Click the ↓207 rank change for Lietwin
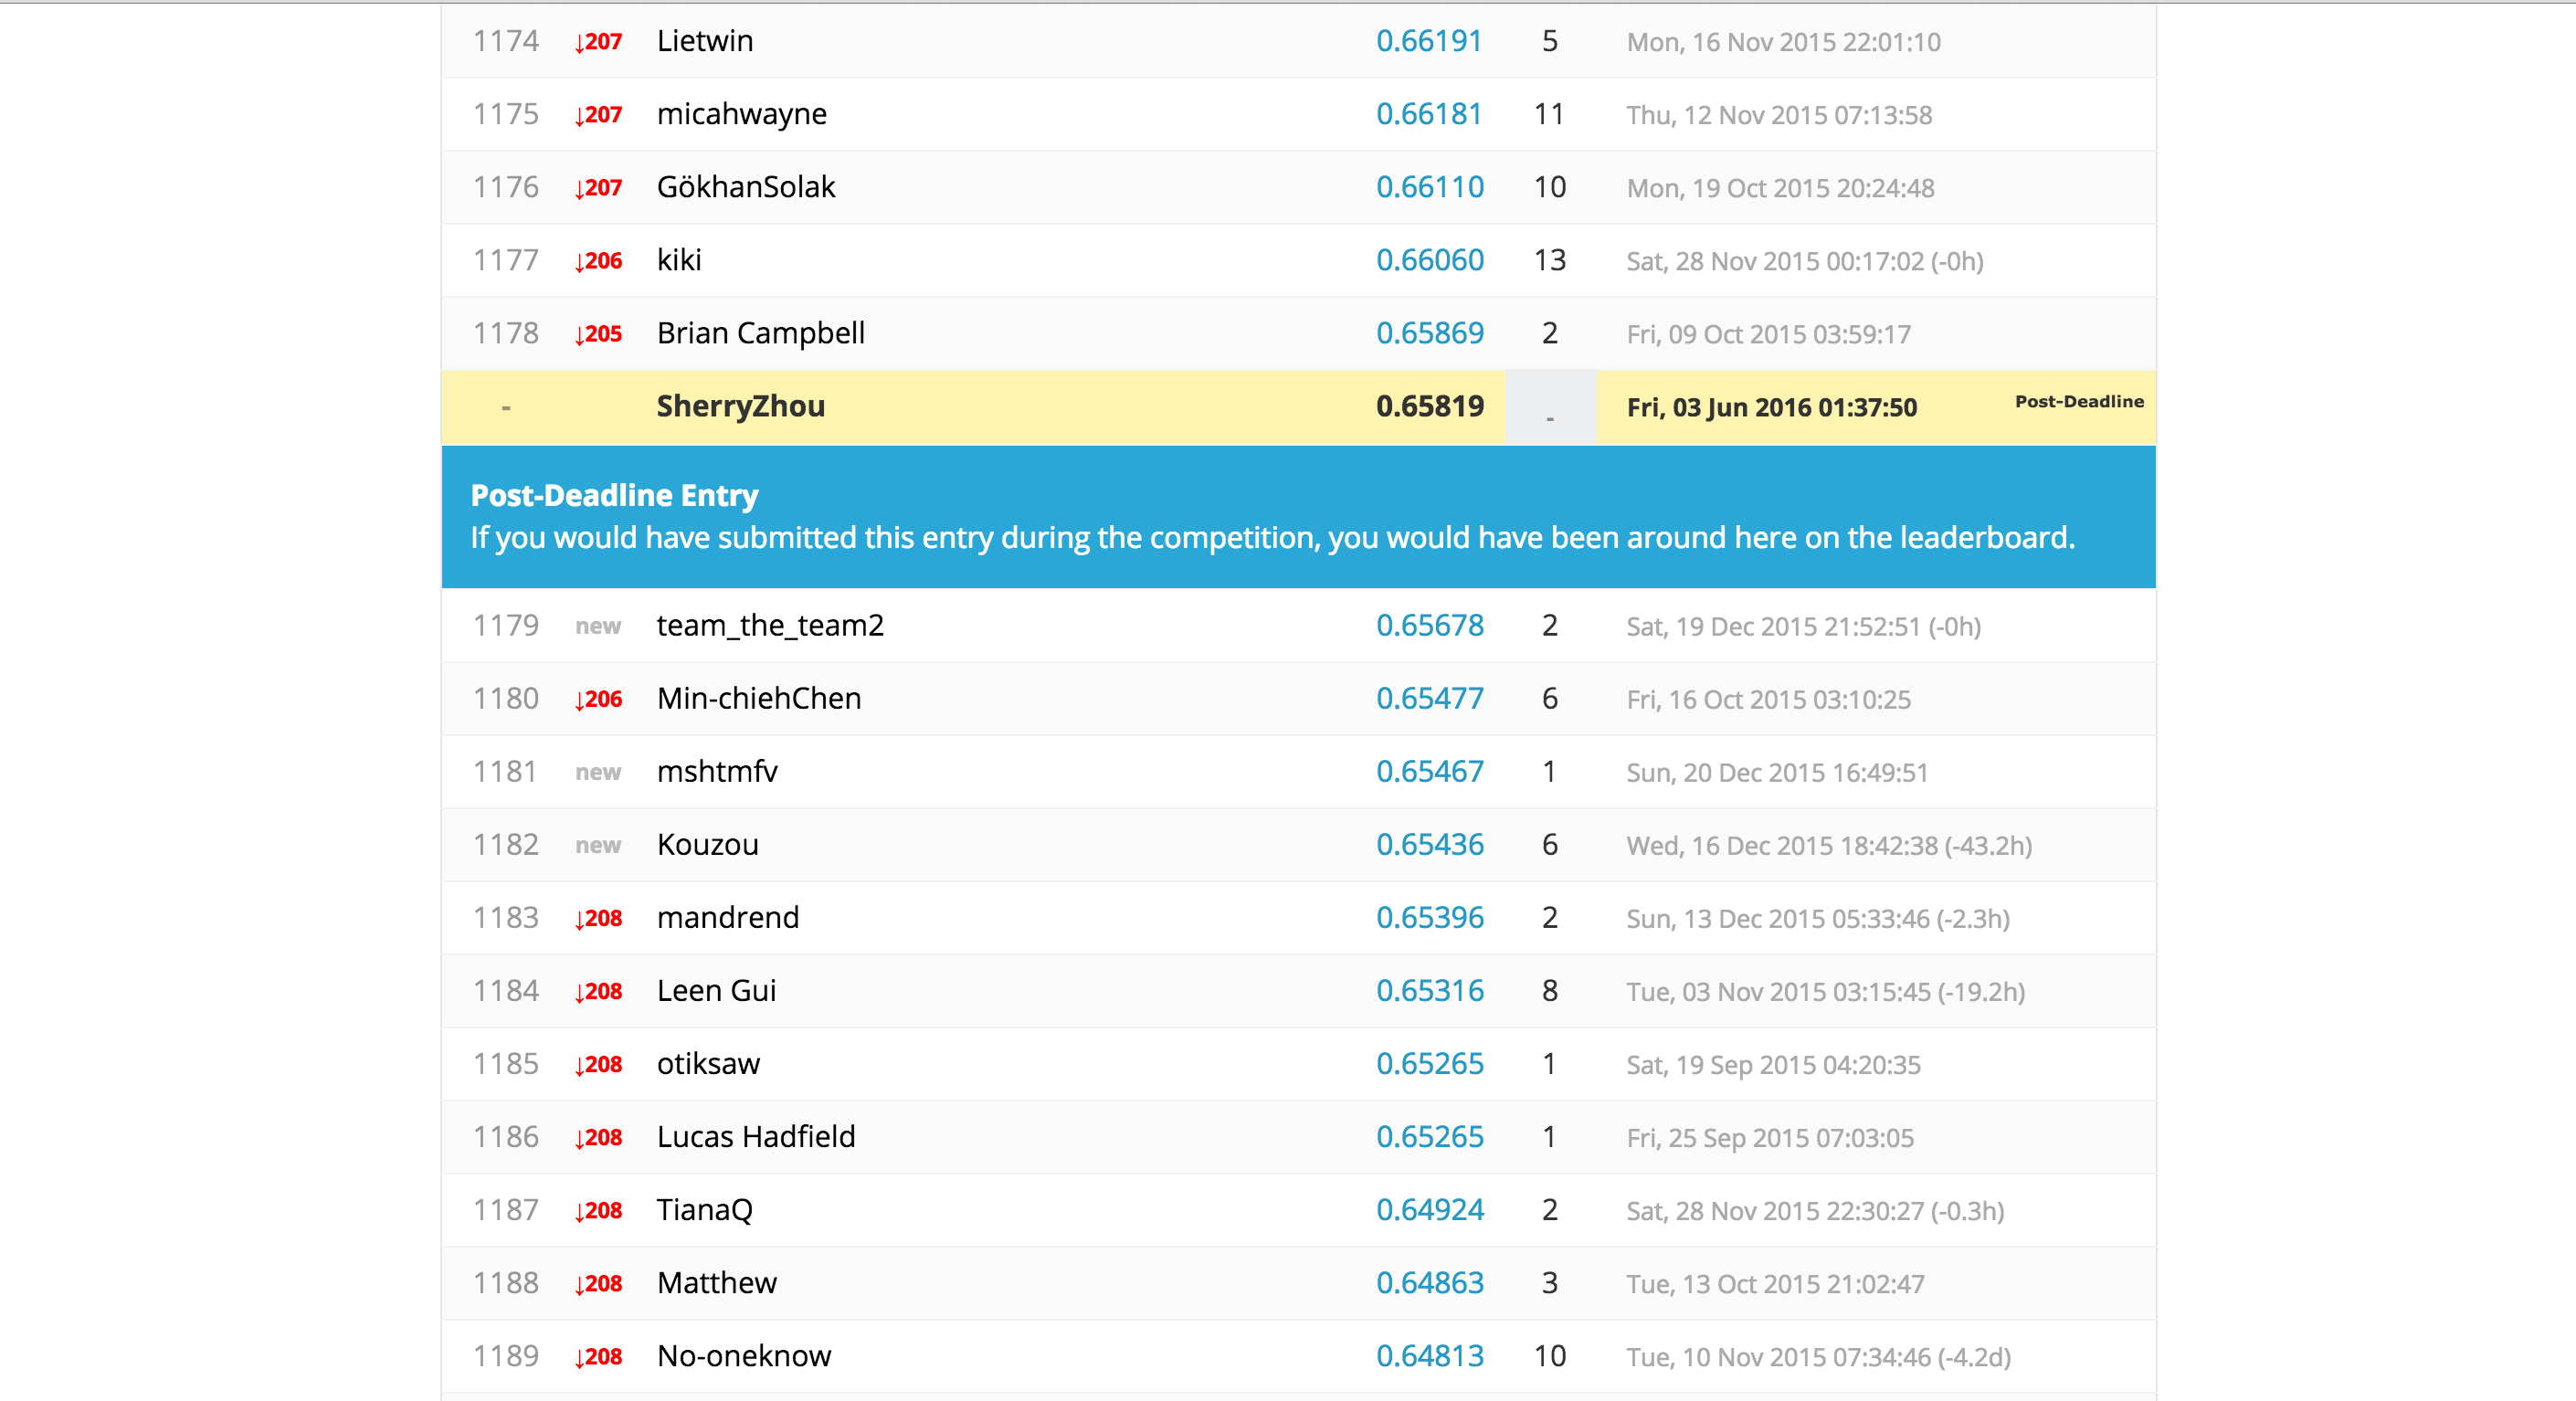Viewport: 2576px width, 1401px height. pos(598,42)
